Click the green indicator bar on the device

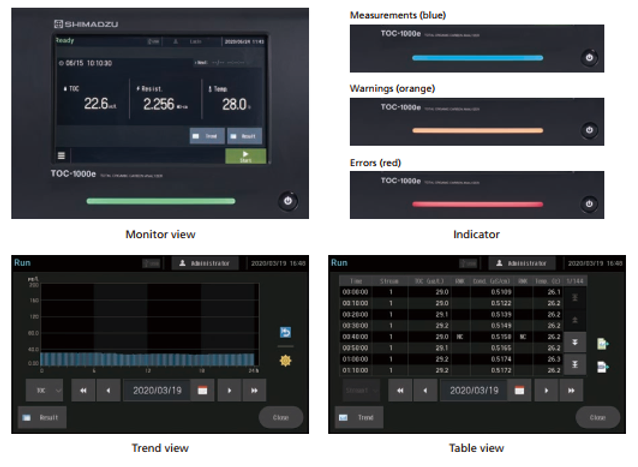click(x=161, y=201)
